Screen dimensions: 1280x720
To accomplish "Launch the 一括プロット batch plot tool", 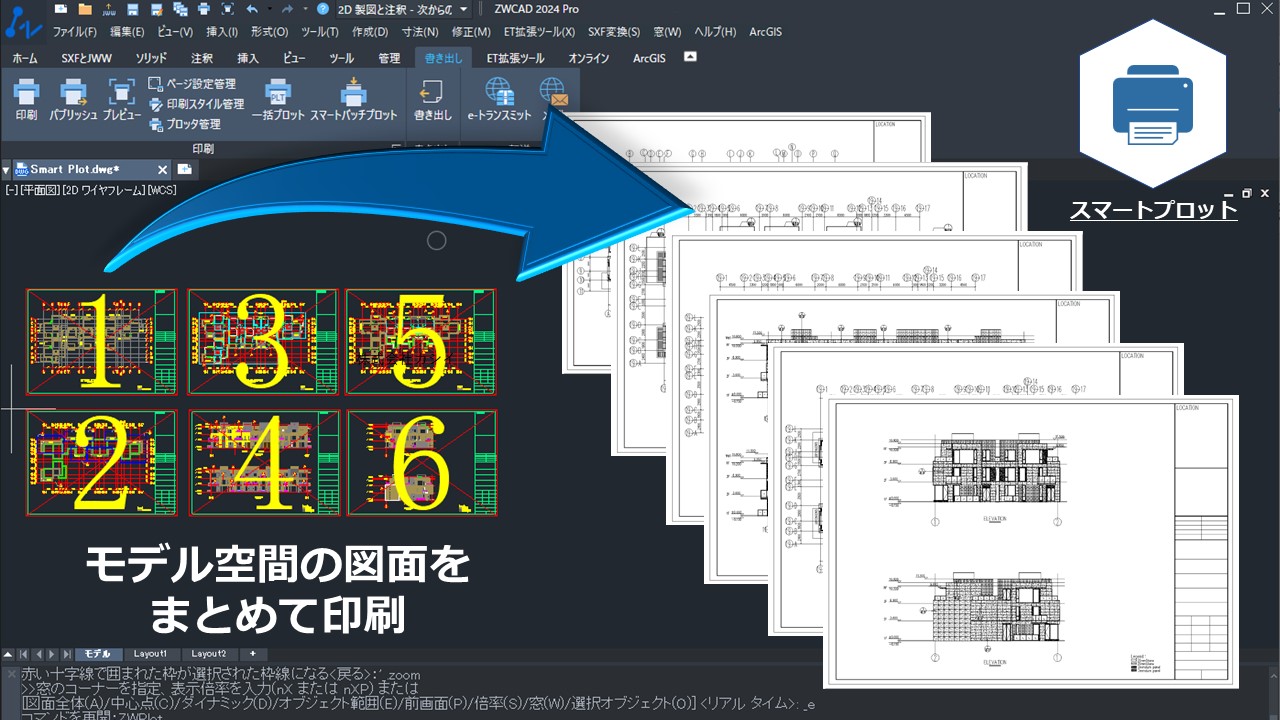I will (x=277, y=100).
